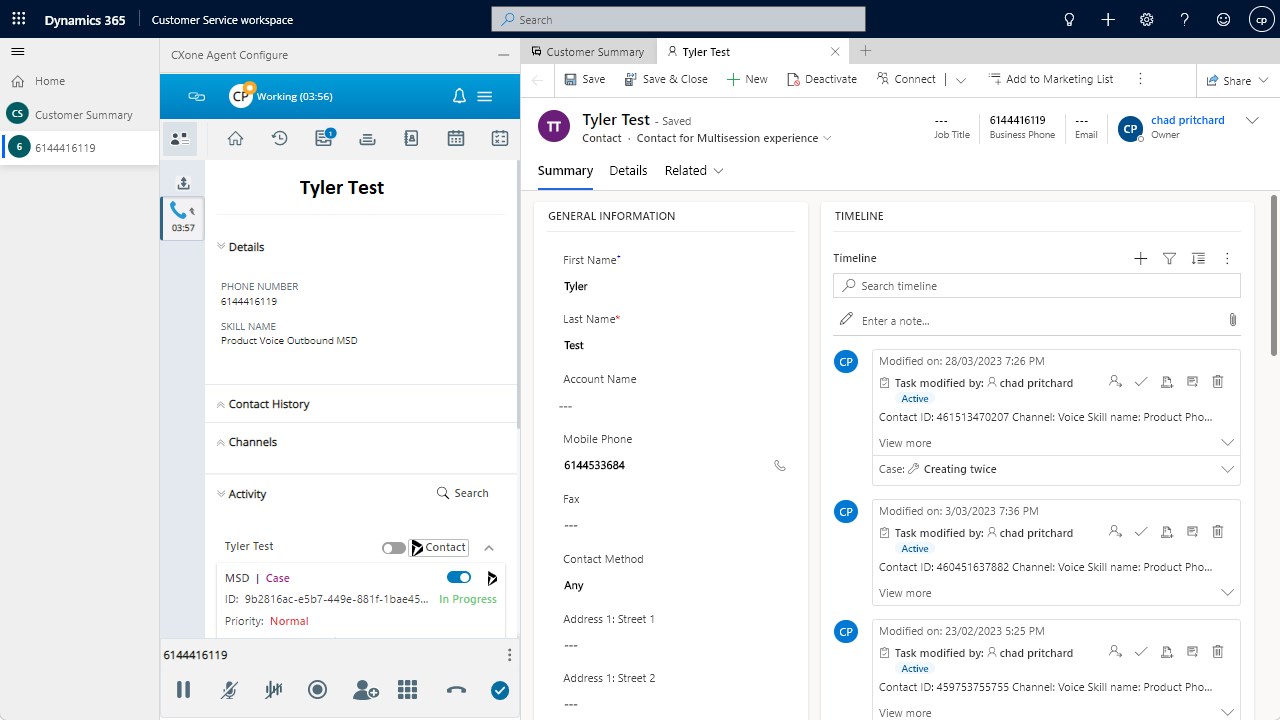This screenshot has height=720, width=1280.
Task: Open the Connect dropdown arrow
Action: [x=961, y=80]
